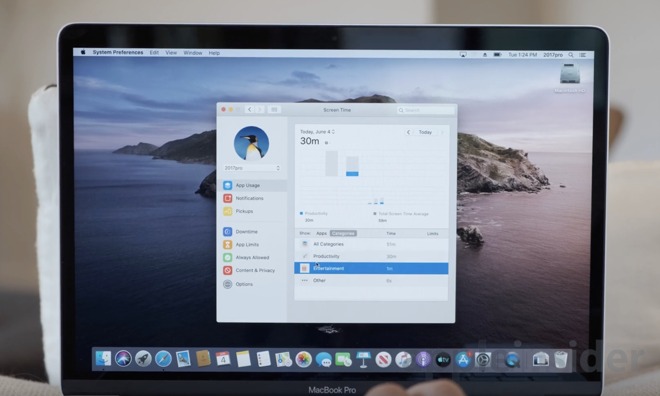
Task: Switch the list to Apps view
Action: click(321, 233)
